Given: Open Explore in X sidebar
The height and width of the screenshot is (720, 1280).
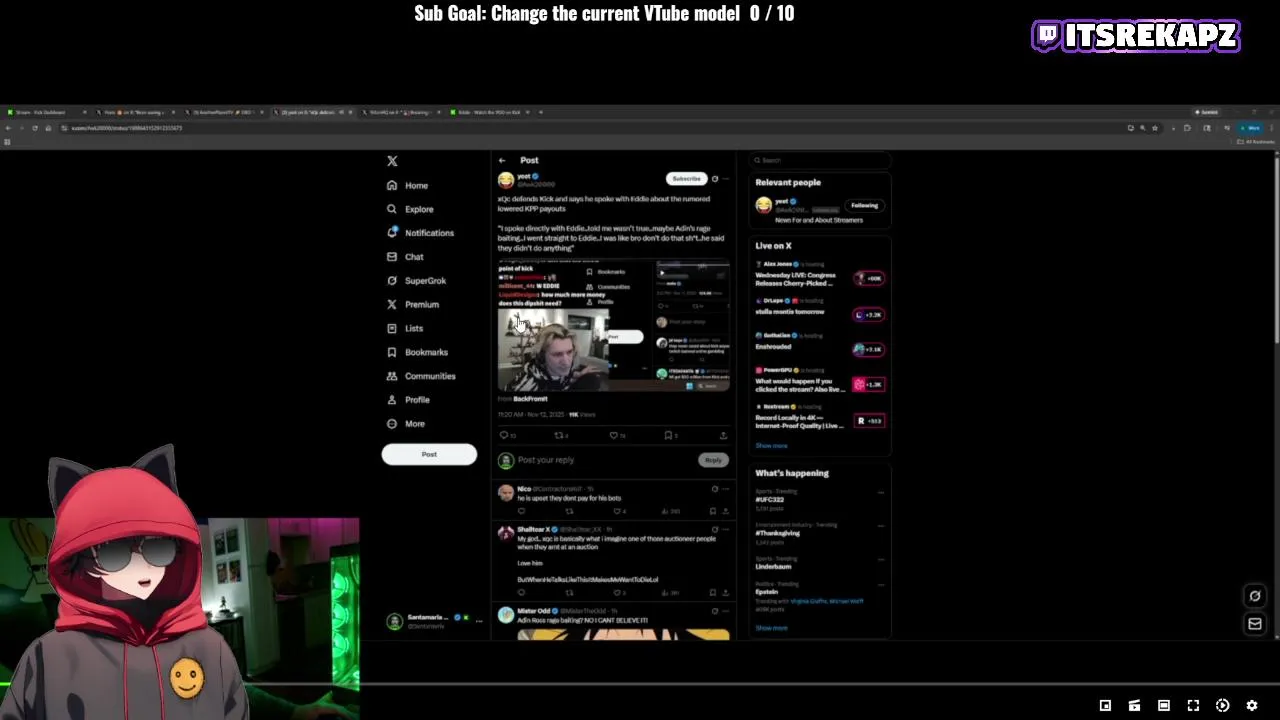Looking at the screenshot, I should coord(410,209).
